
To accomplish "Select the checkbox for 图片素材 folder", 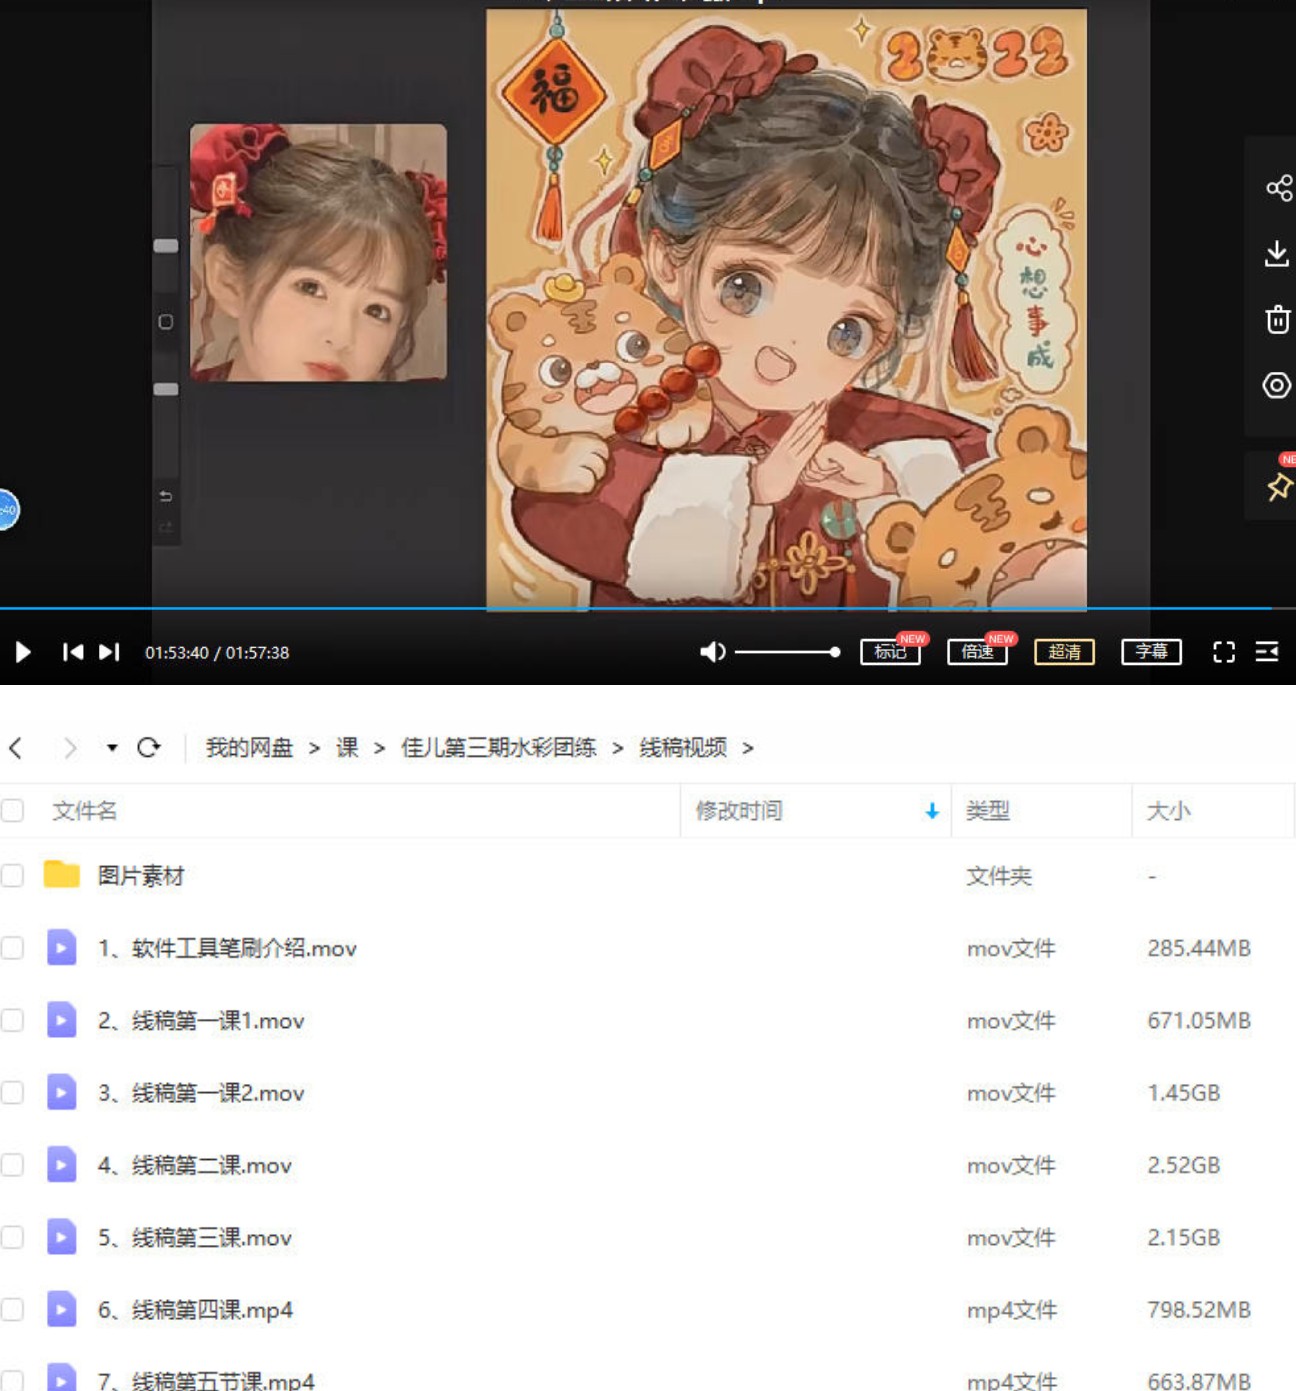I will pos(12,876).
